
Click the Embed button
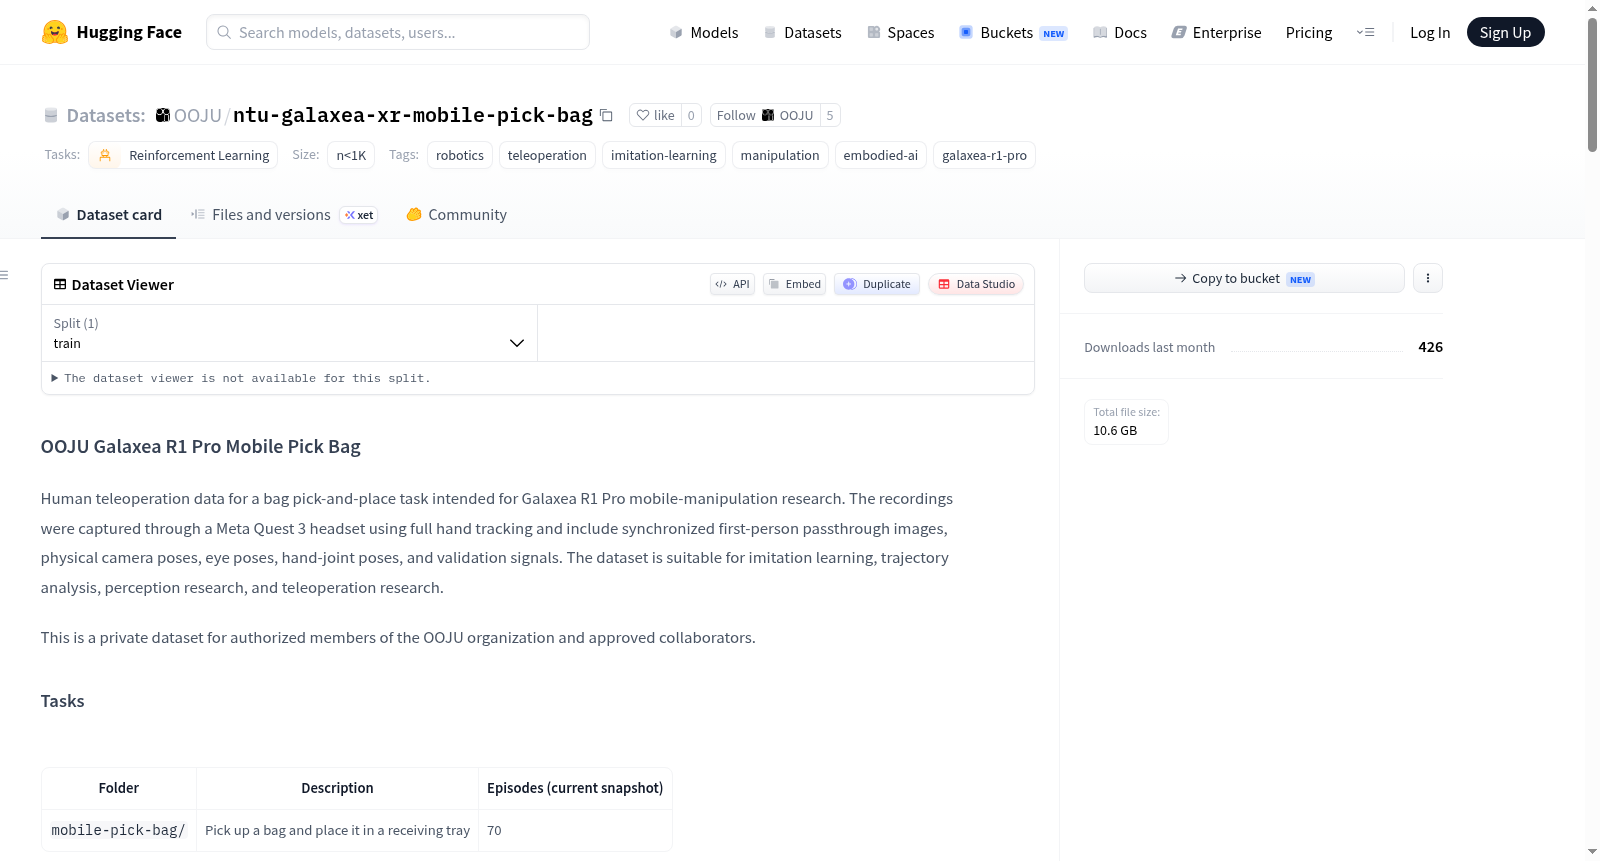pos(795,284)
